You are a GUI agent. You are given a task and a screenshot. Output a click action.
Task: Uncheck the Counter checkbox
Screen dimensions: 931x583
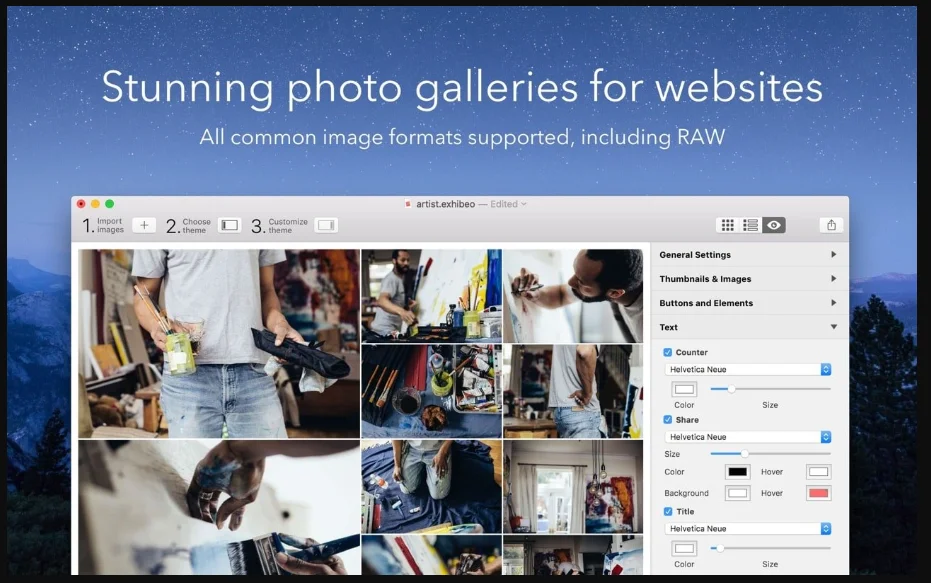pyautogui.click(x=667, y=352)
